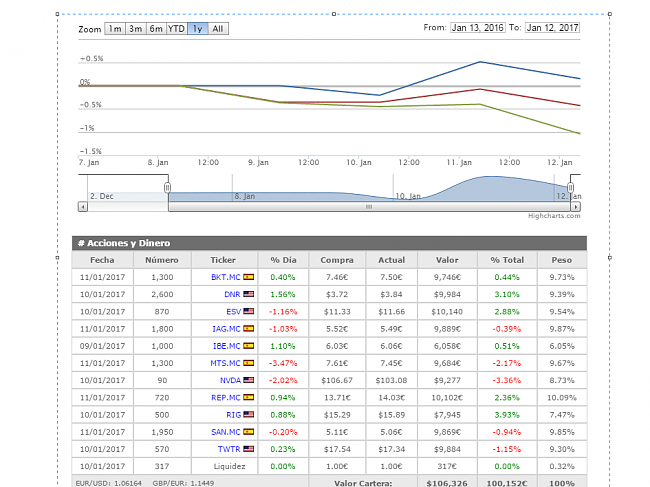Click the 2,600 share count for DNR
Screen dimensions: 650x487
(x=162, y=294)
